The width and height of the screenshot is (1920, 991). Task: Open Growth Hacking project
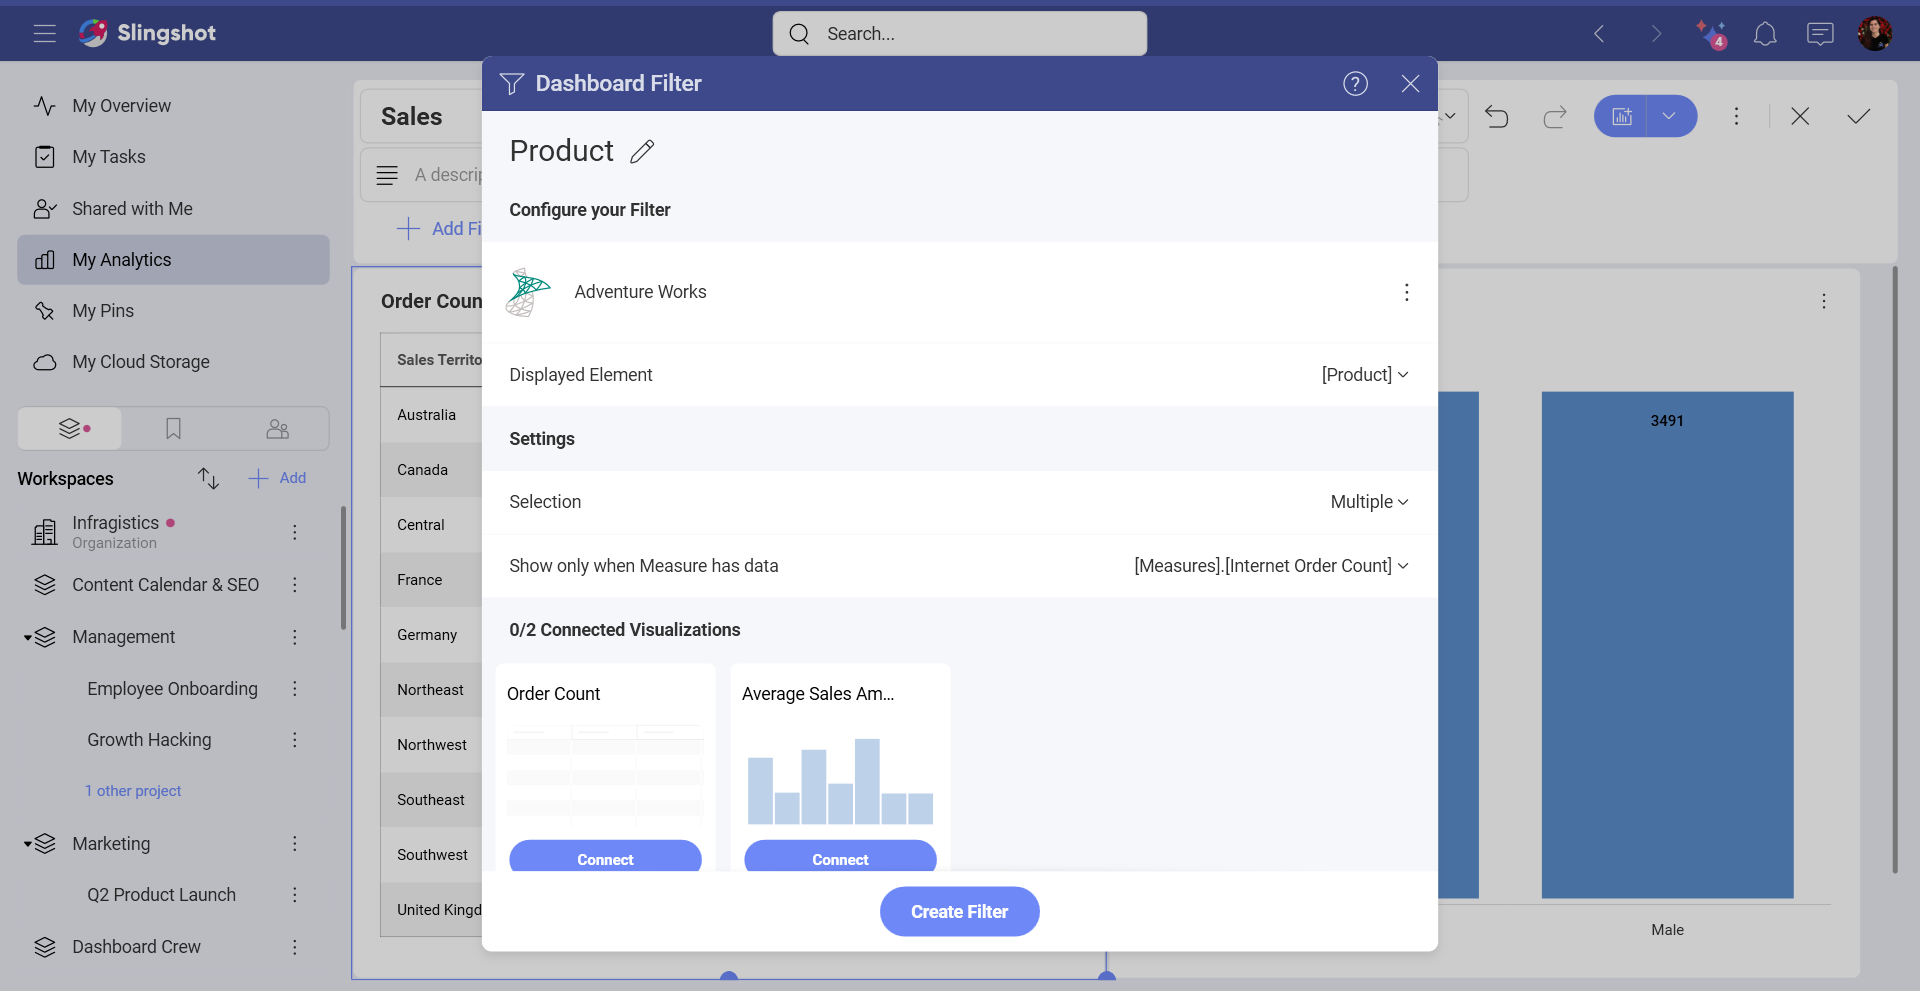(149, 740)
